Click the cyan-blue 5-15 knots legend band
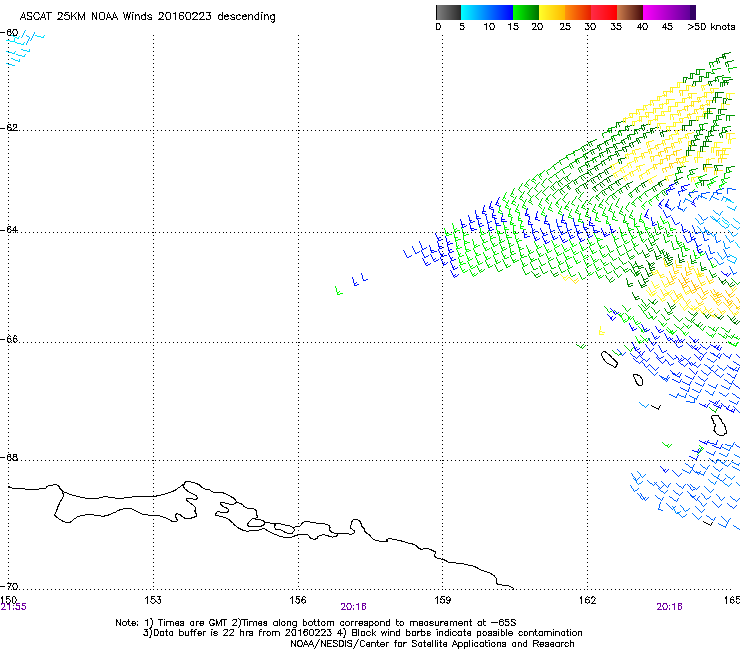The width and height of the screenshot is (740, 650). click(487, 12)
